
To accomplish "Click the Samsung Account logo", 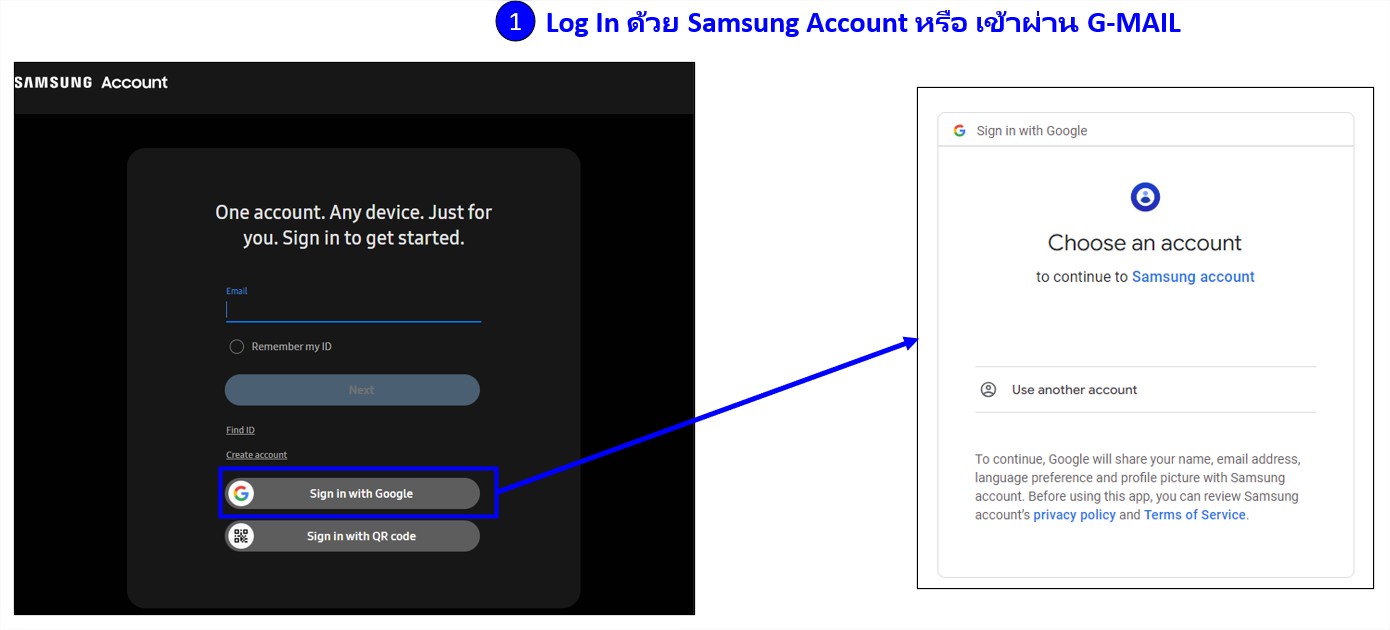I will (91, 82).
